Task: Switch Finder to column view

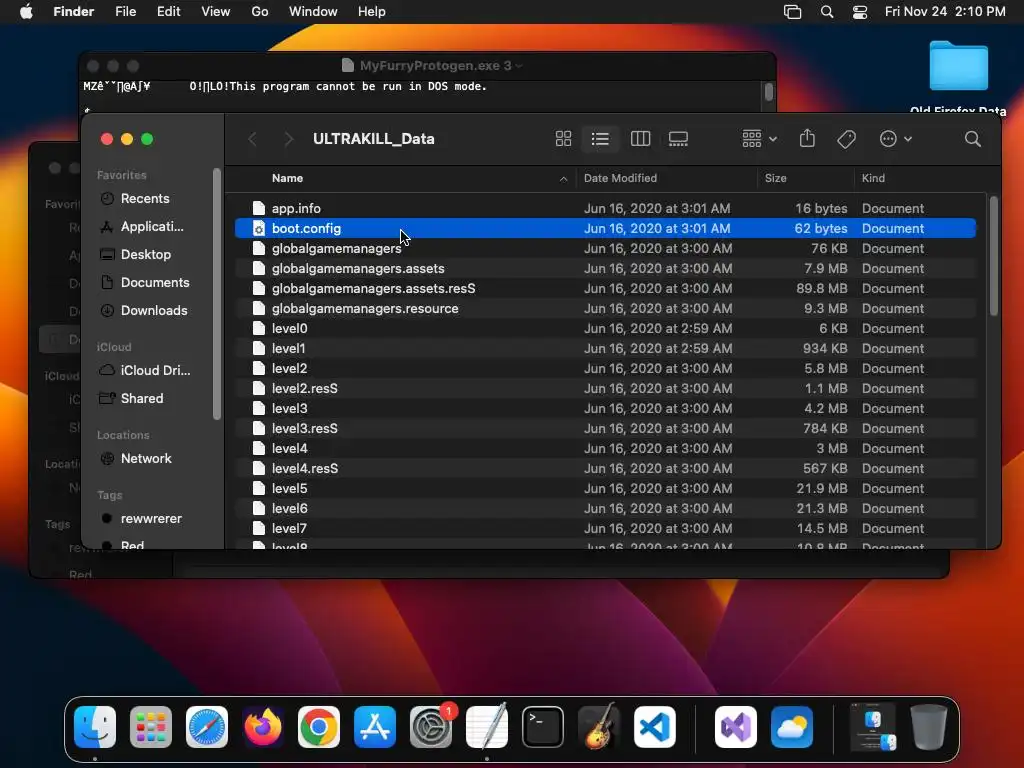Action: (x=640, y=138)
